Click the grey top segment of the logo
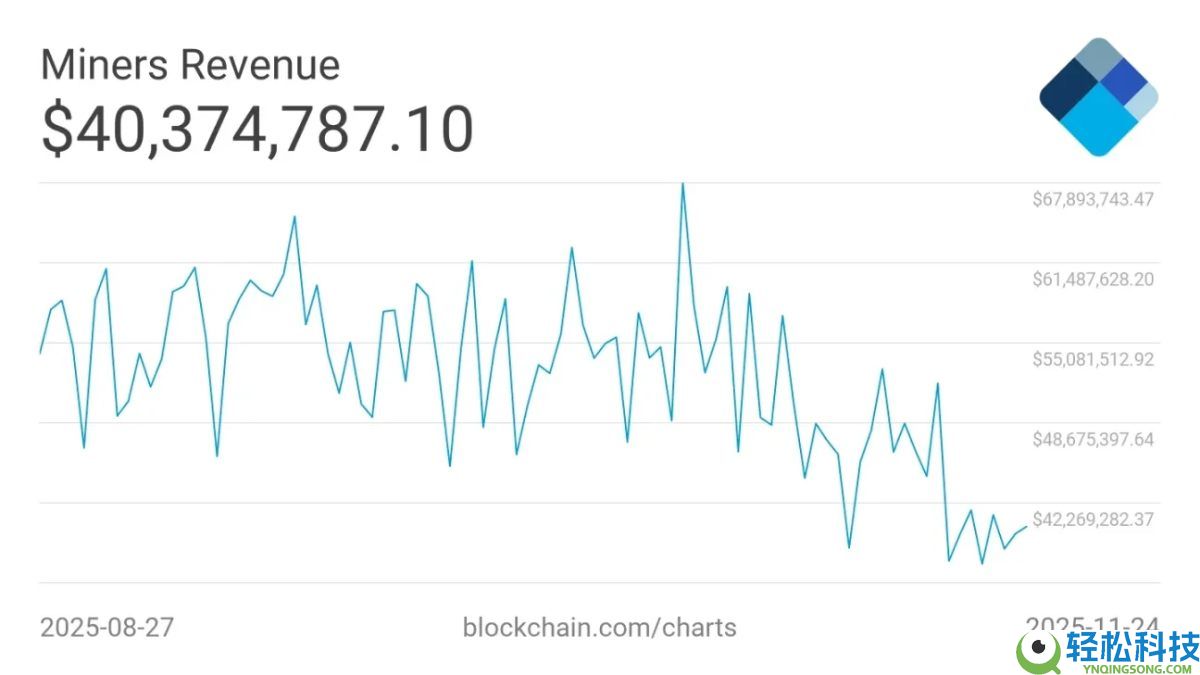The width and height of the screenshot is (1200, 675). point(1098,55)
